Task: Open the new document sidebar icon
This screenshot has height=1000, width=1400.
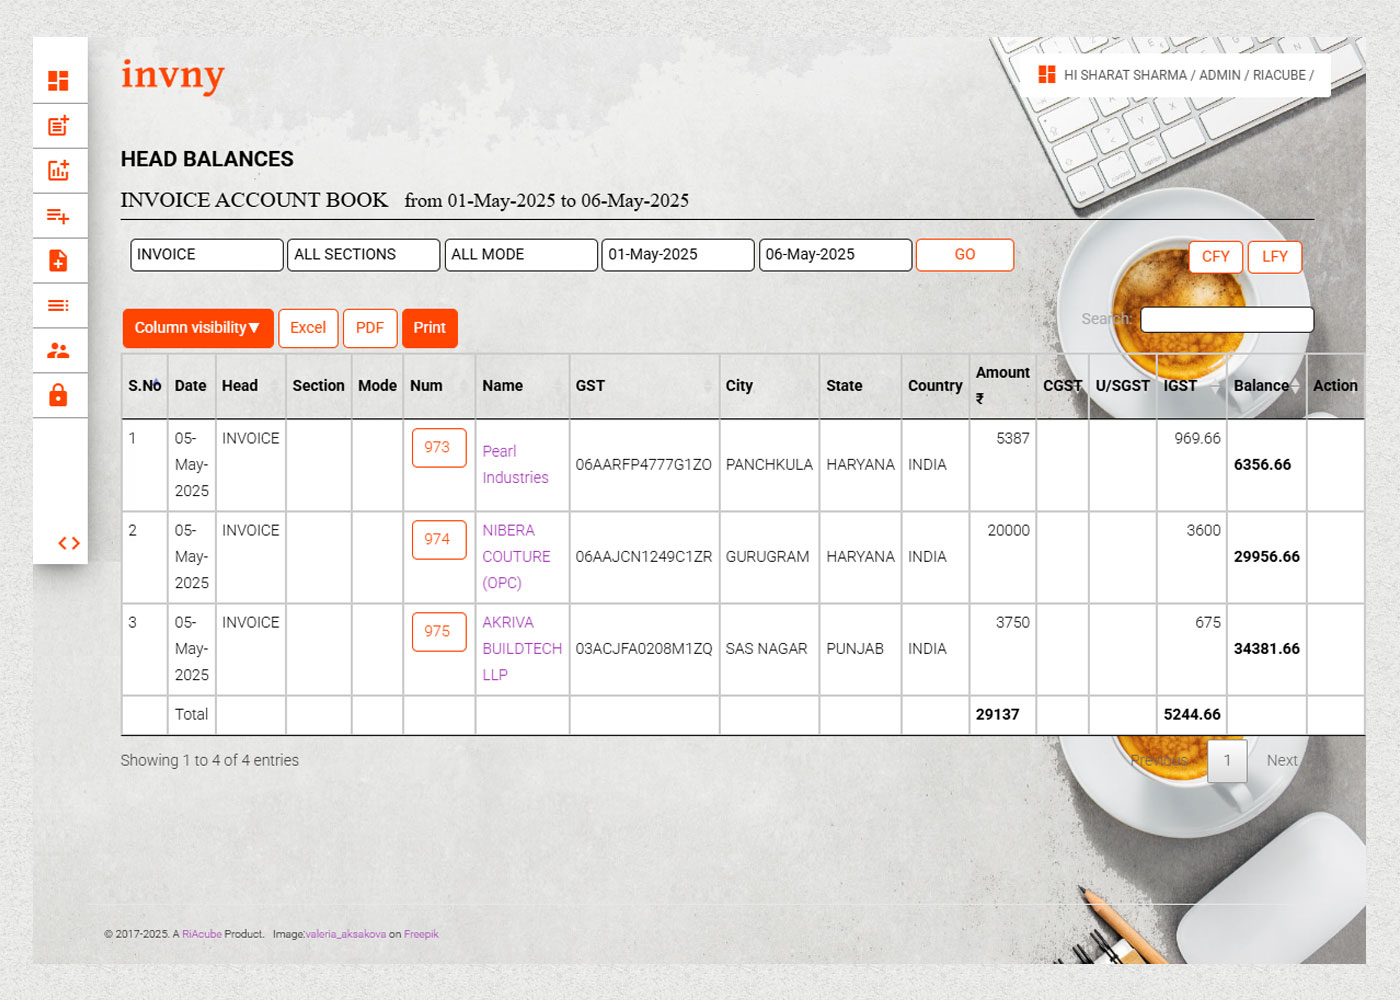Action: [x=60, y=260]
